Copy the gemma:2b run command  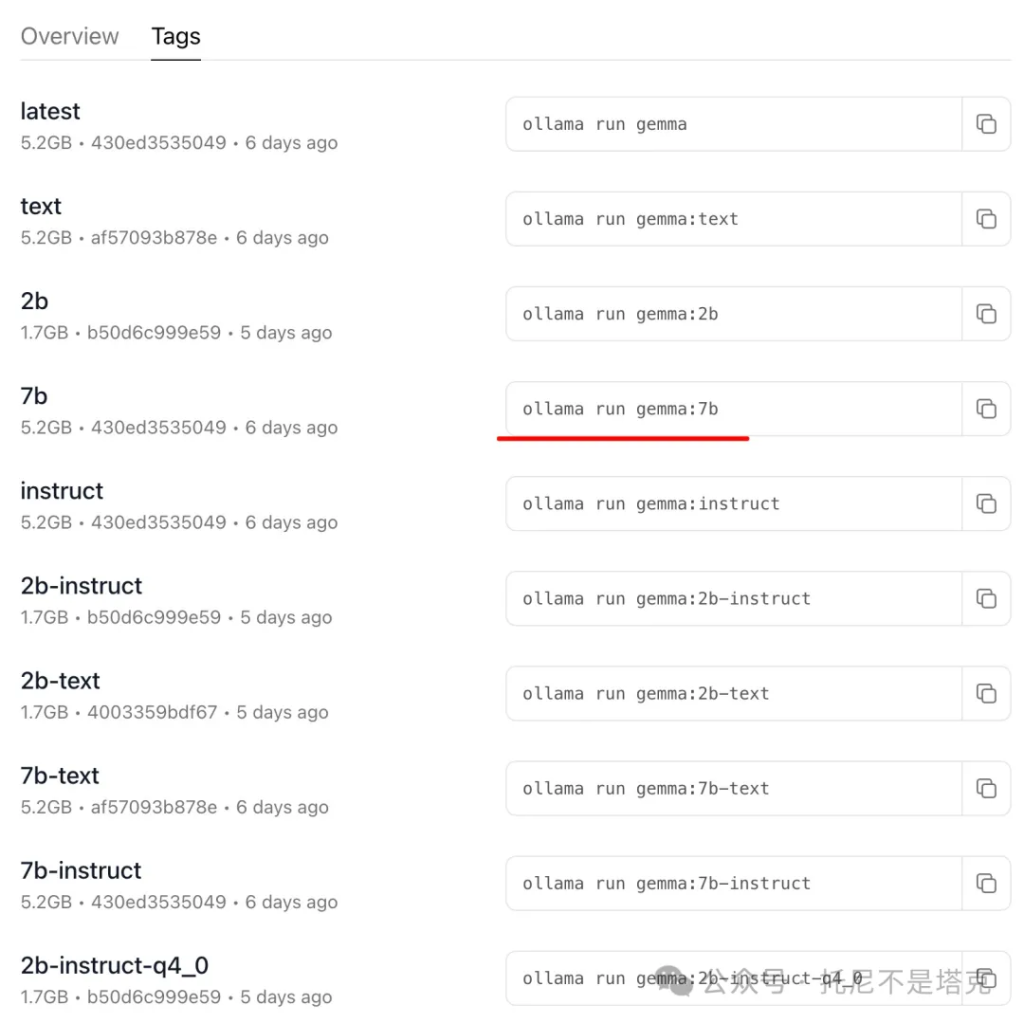(986, 314)
